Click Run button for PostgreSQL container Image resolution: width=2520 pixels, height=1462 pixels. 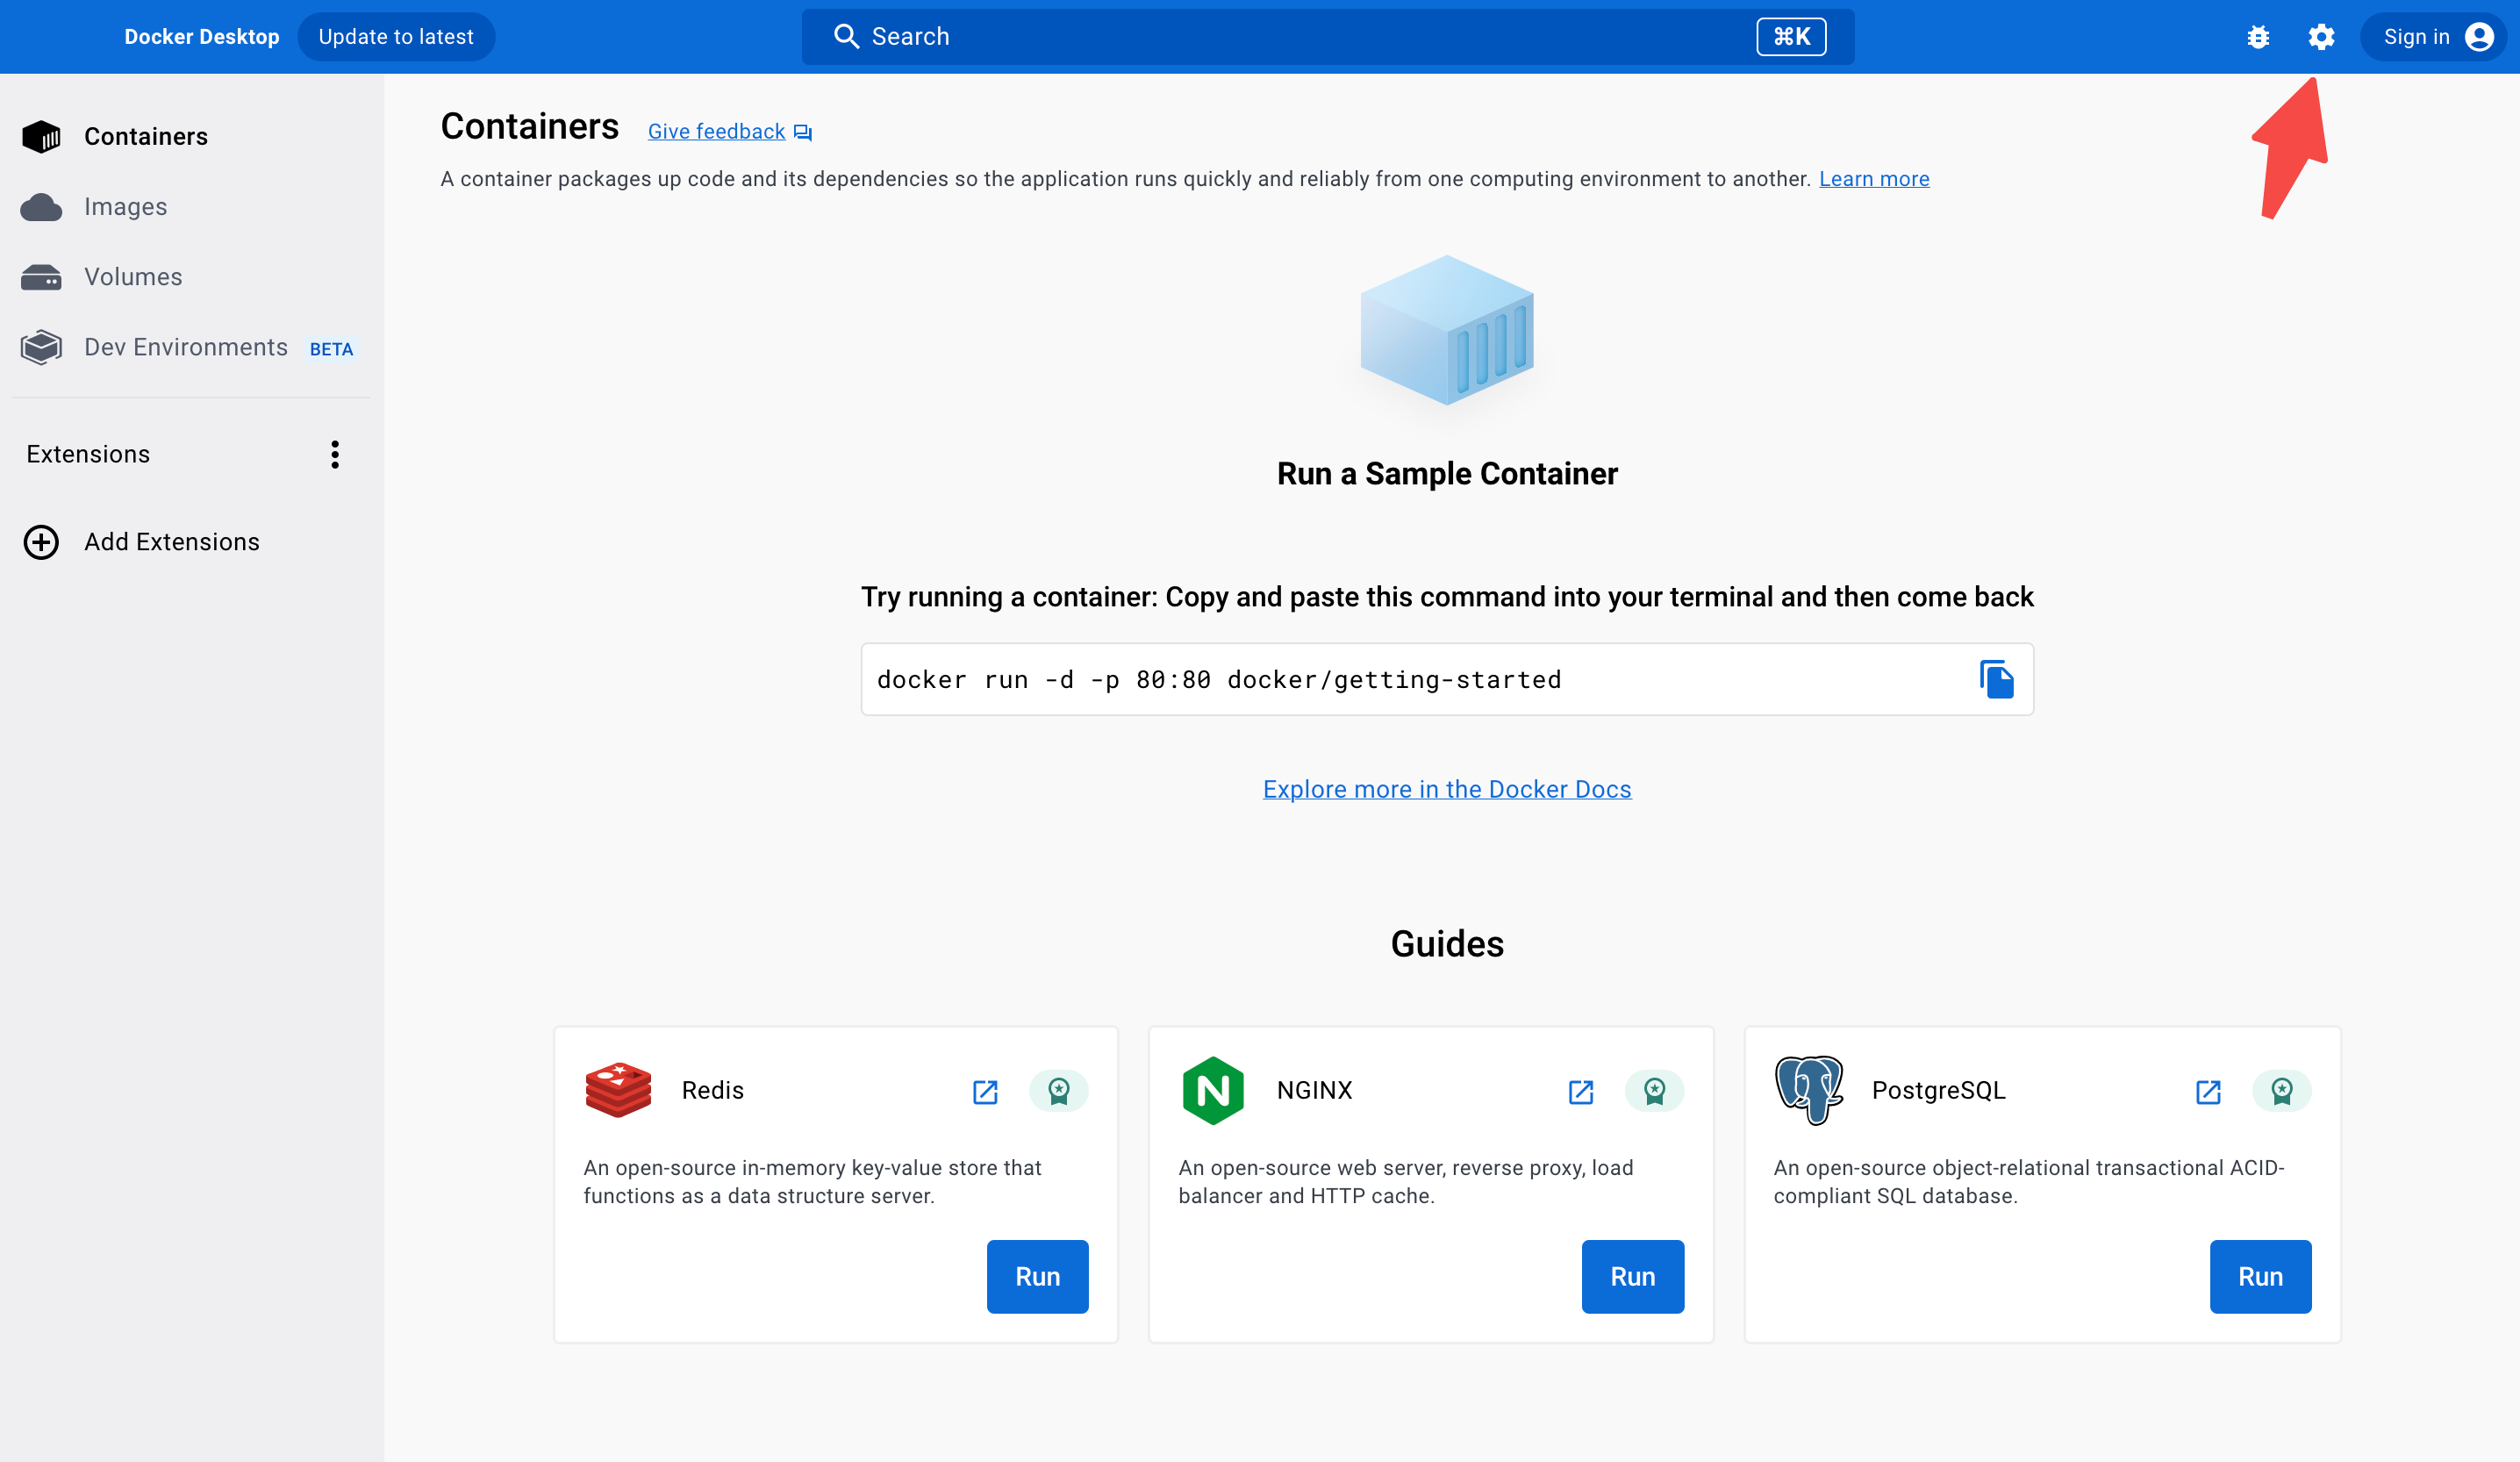[2260, 1276]
